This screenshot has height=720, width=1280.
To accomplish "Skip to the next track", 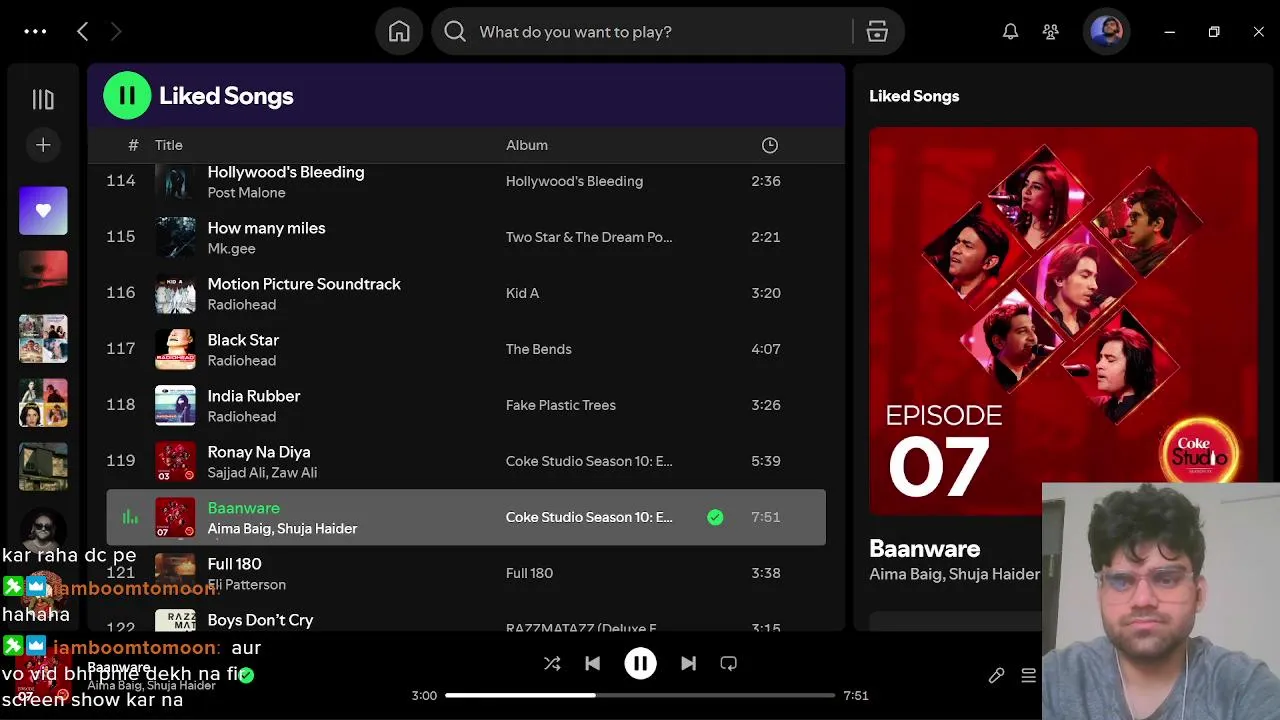I will (688, 663).
